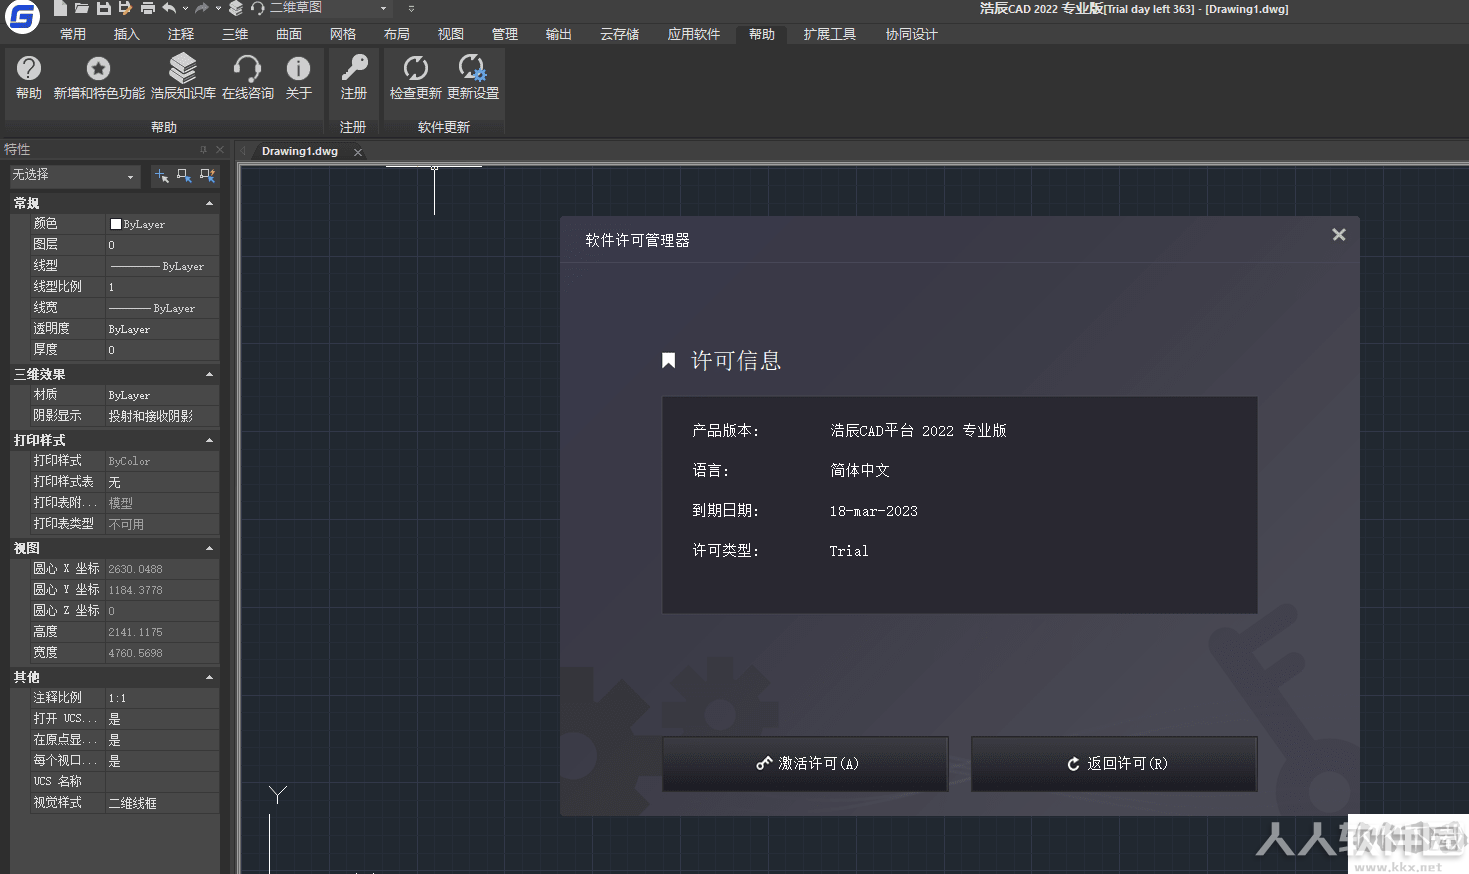Open 更新设置 update settings
Screen dimensions: 1469x874
point(472,77)
